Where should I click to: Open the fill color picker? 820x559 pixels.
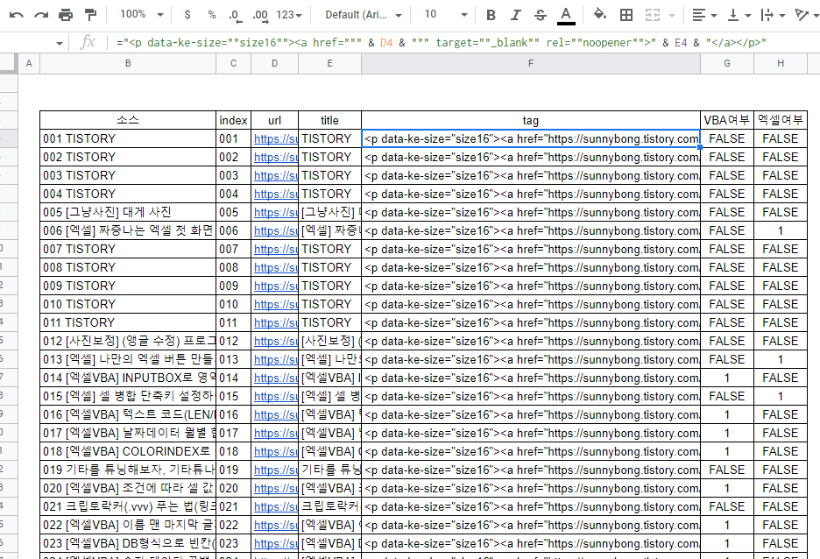(x=600, y=14)
